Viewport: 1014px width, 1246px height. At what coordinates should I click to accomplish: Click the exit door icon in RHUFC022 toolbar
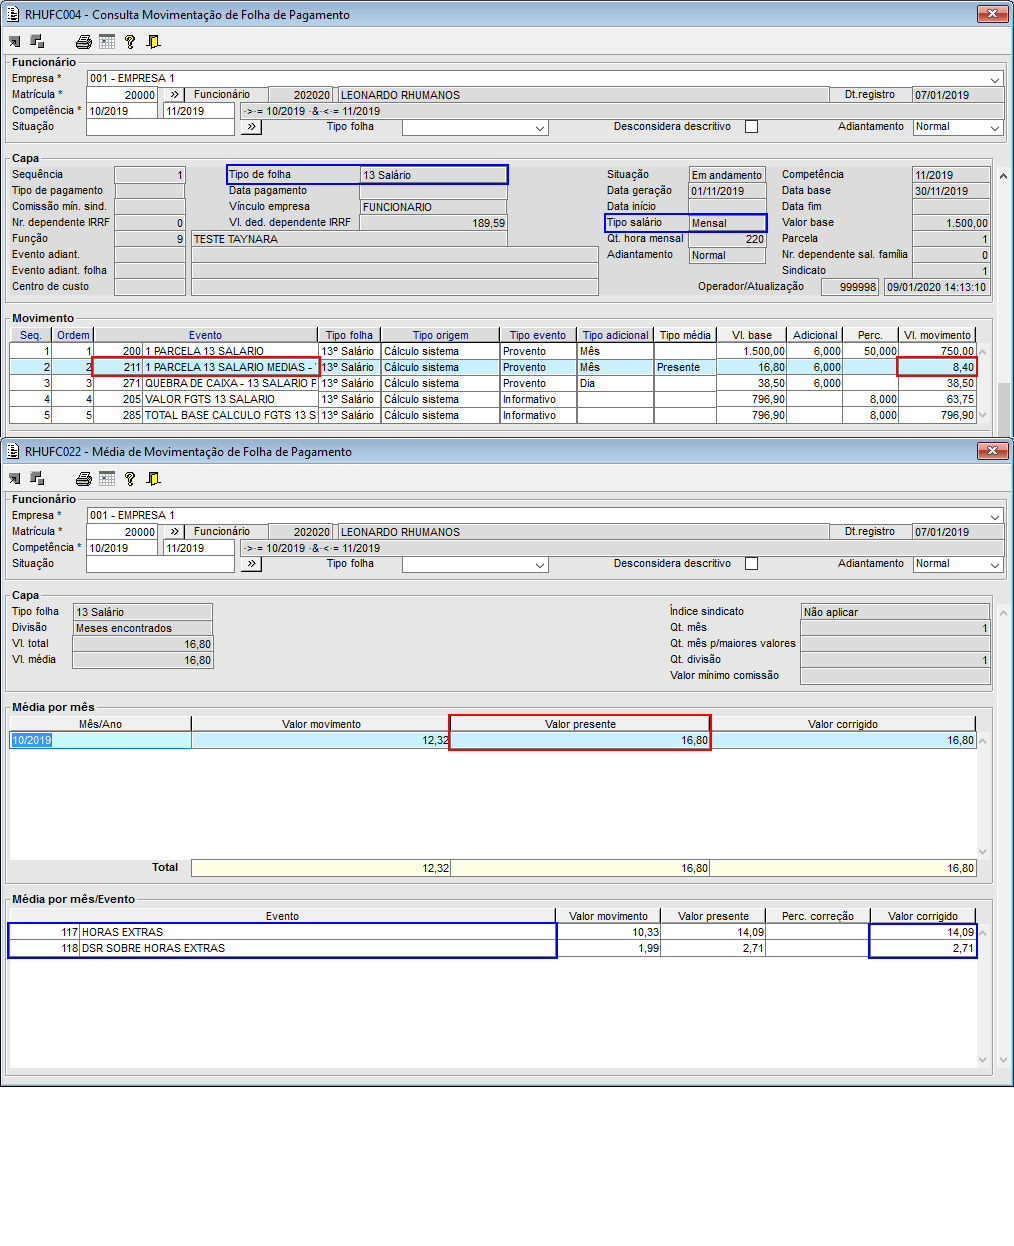click(x=153, y=479)
